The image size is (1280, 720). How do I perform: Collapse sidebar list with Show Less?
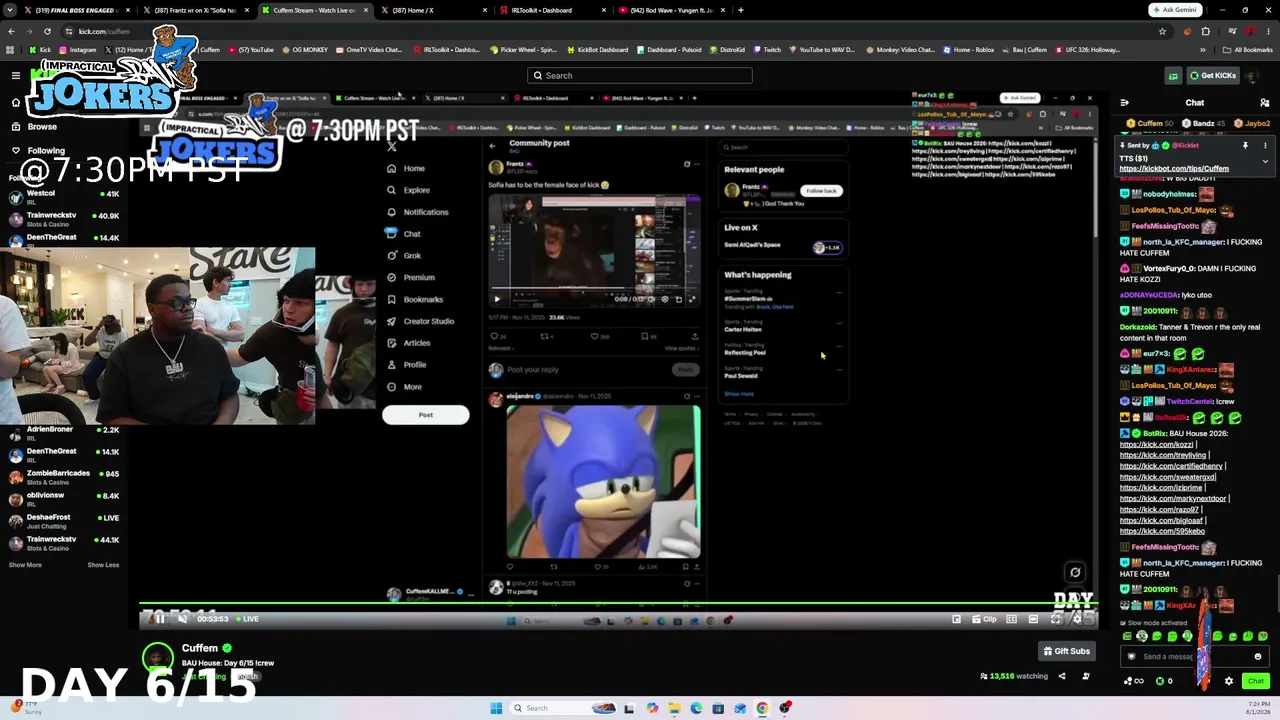pyautogui.click(x=103, y=565)
